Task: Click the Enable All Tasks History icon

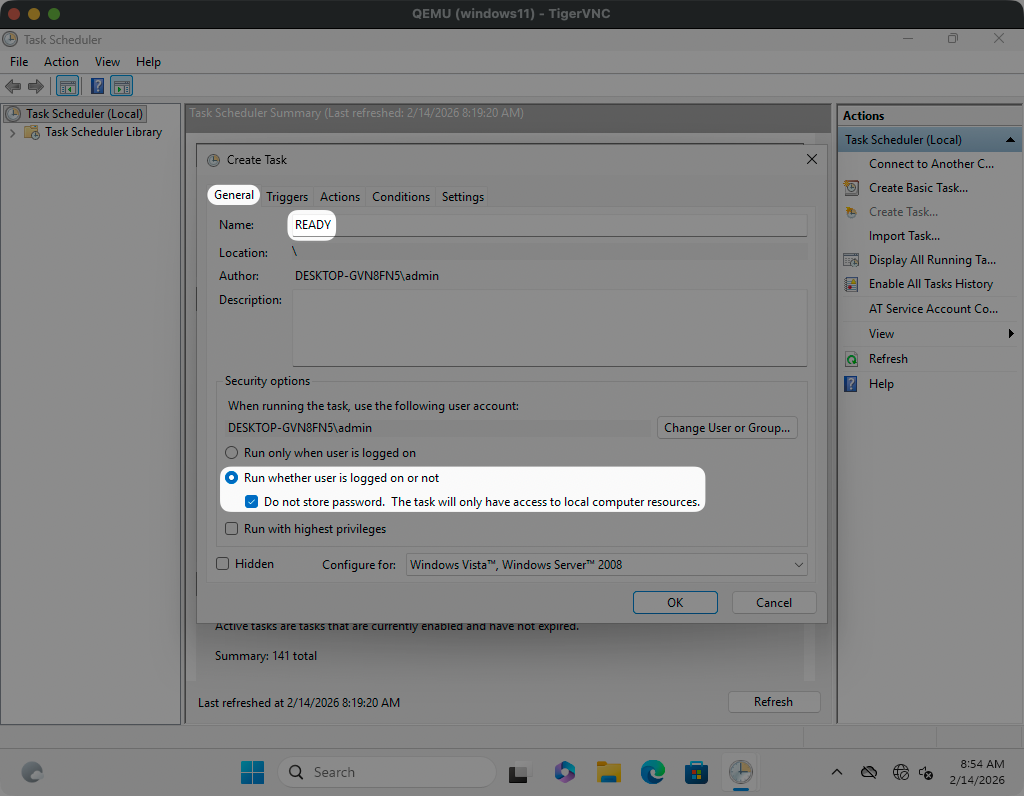Action: (851, 284)
